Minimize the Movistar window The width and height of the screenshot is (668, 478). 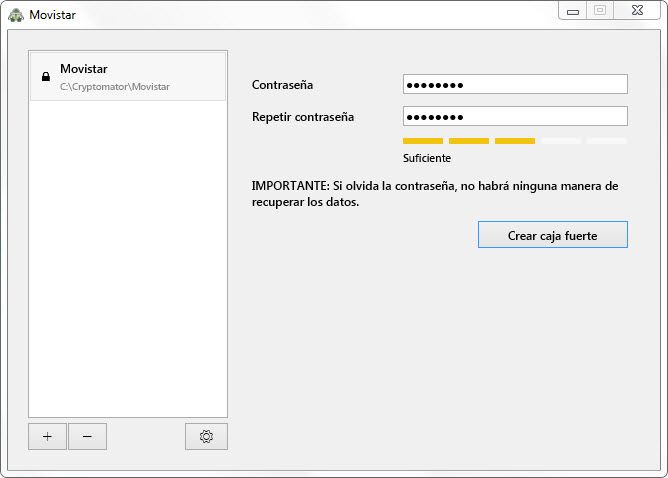[x=572, y=10]
